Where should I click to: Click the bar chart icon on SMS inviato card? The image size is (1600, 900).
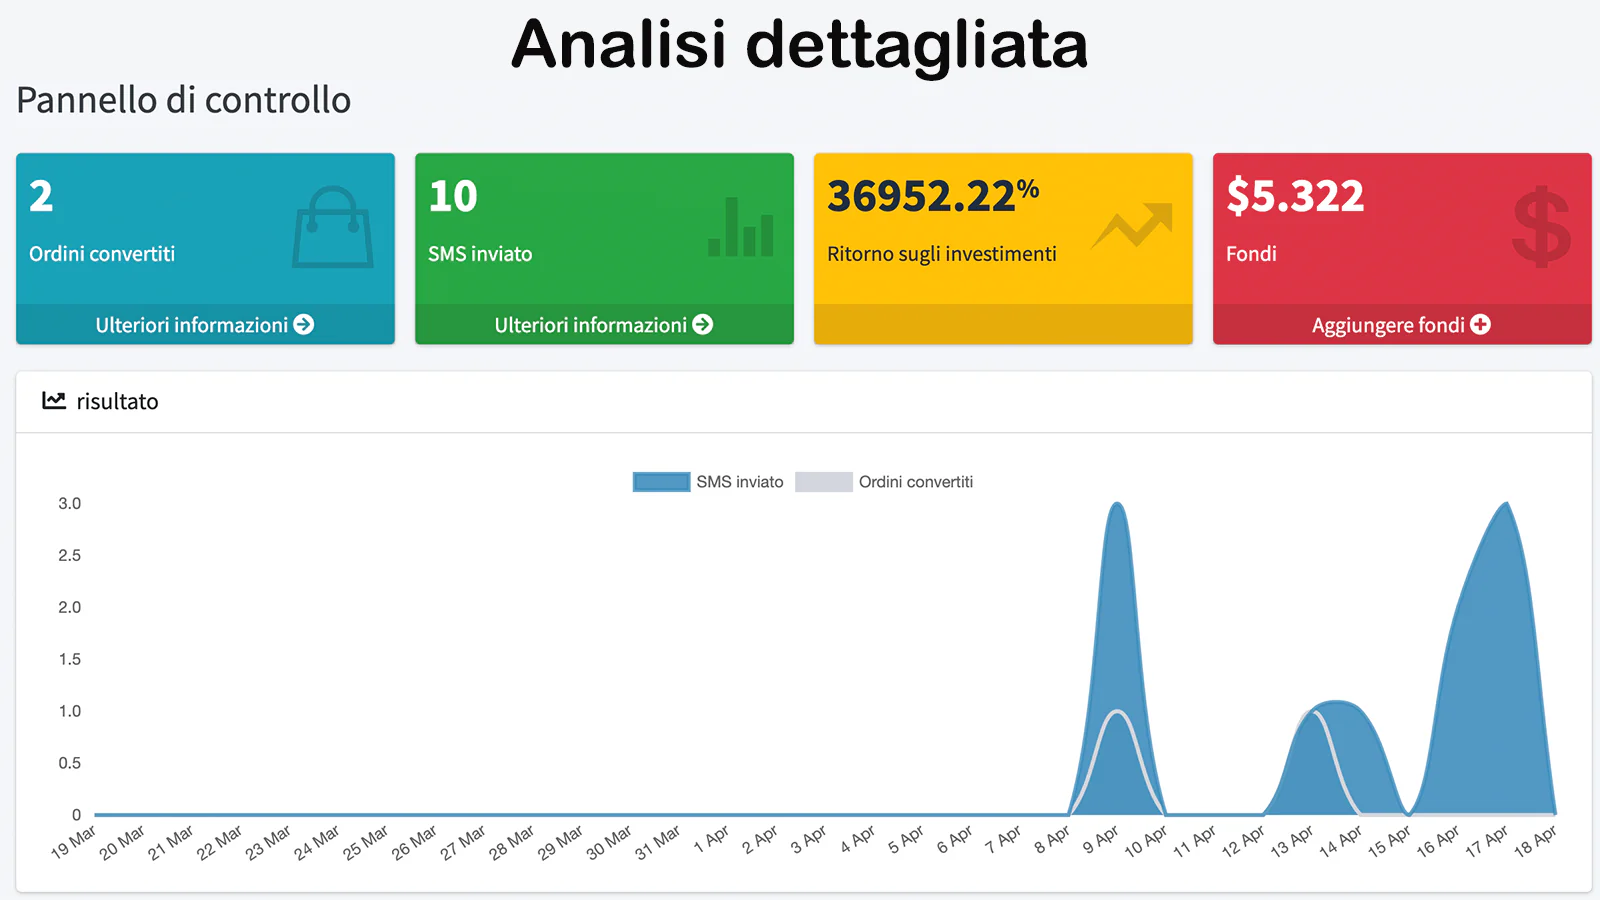[741, 227]
